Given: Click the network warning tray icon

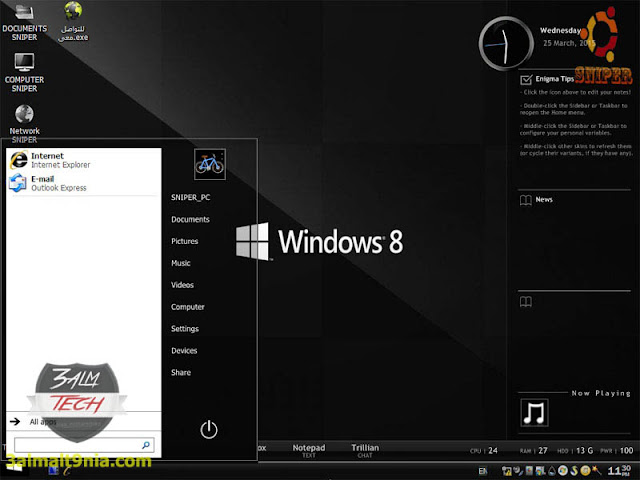Looking at the screenshot, I should coord(507,471).
